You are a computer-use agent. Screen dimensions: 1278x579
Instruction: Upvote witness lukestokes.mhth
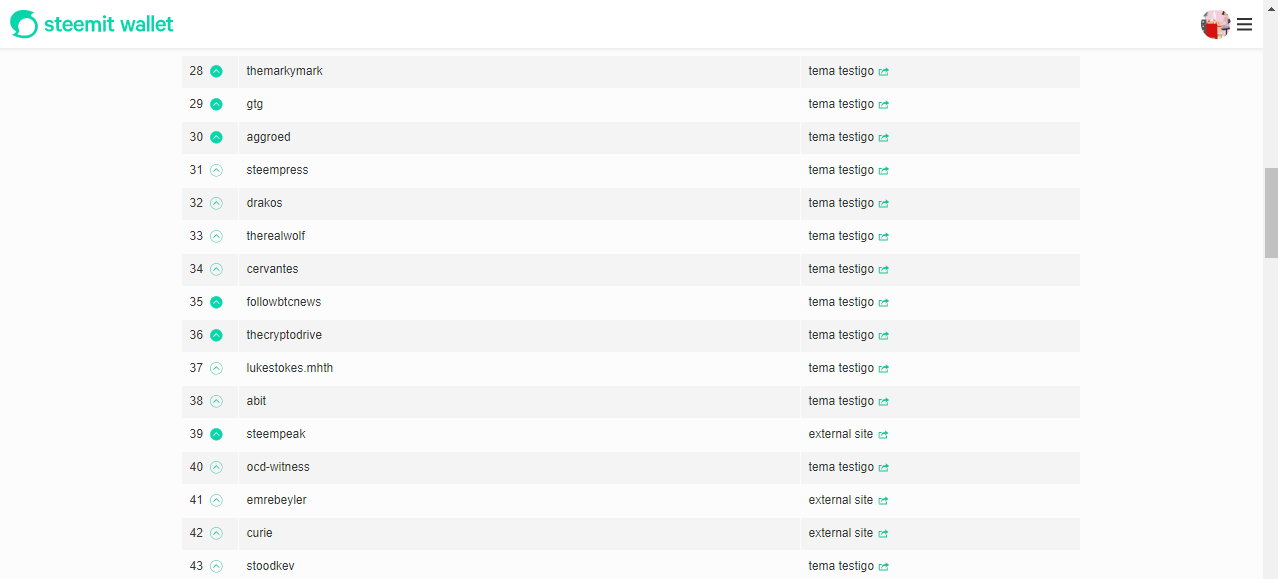click(x=216, y=368)
